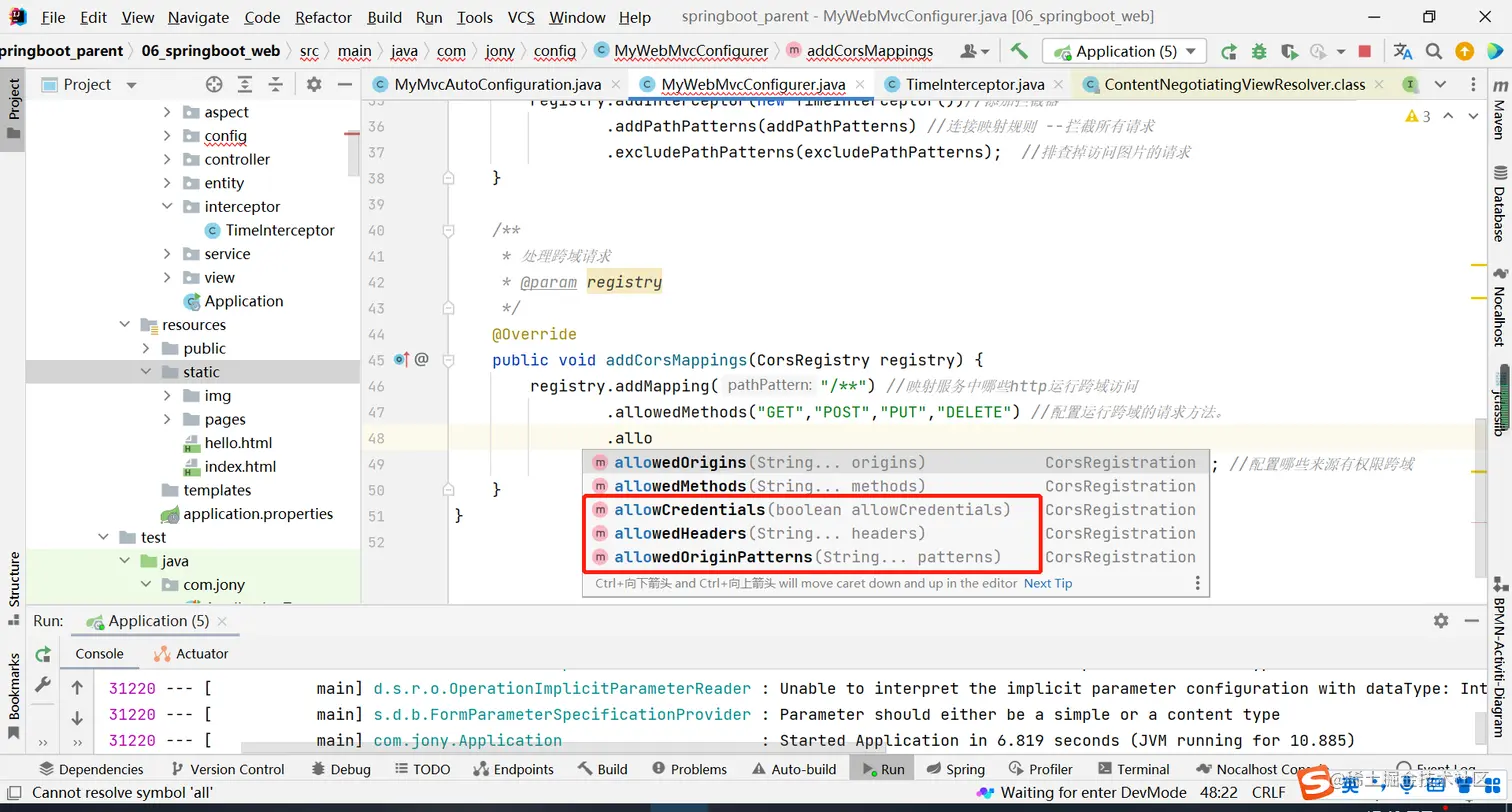
Task: Open the Endpoints tool window
Action: (x=513, y=769)
